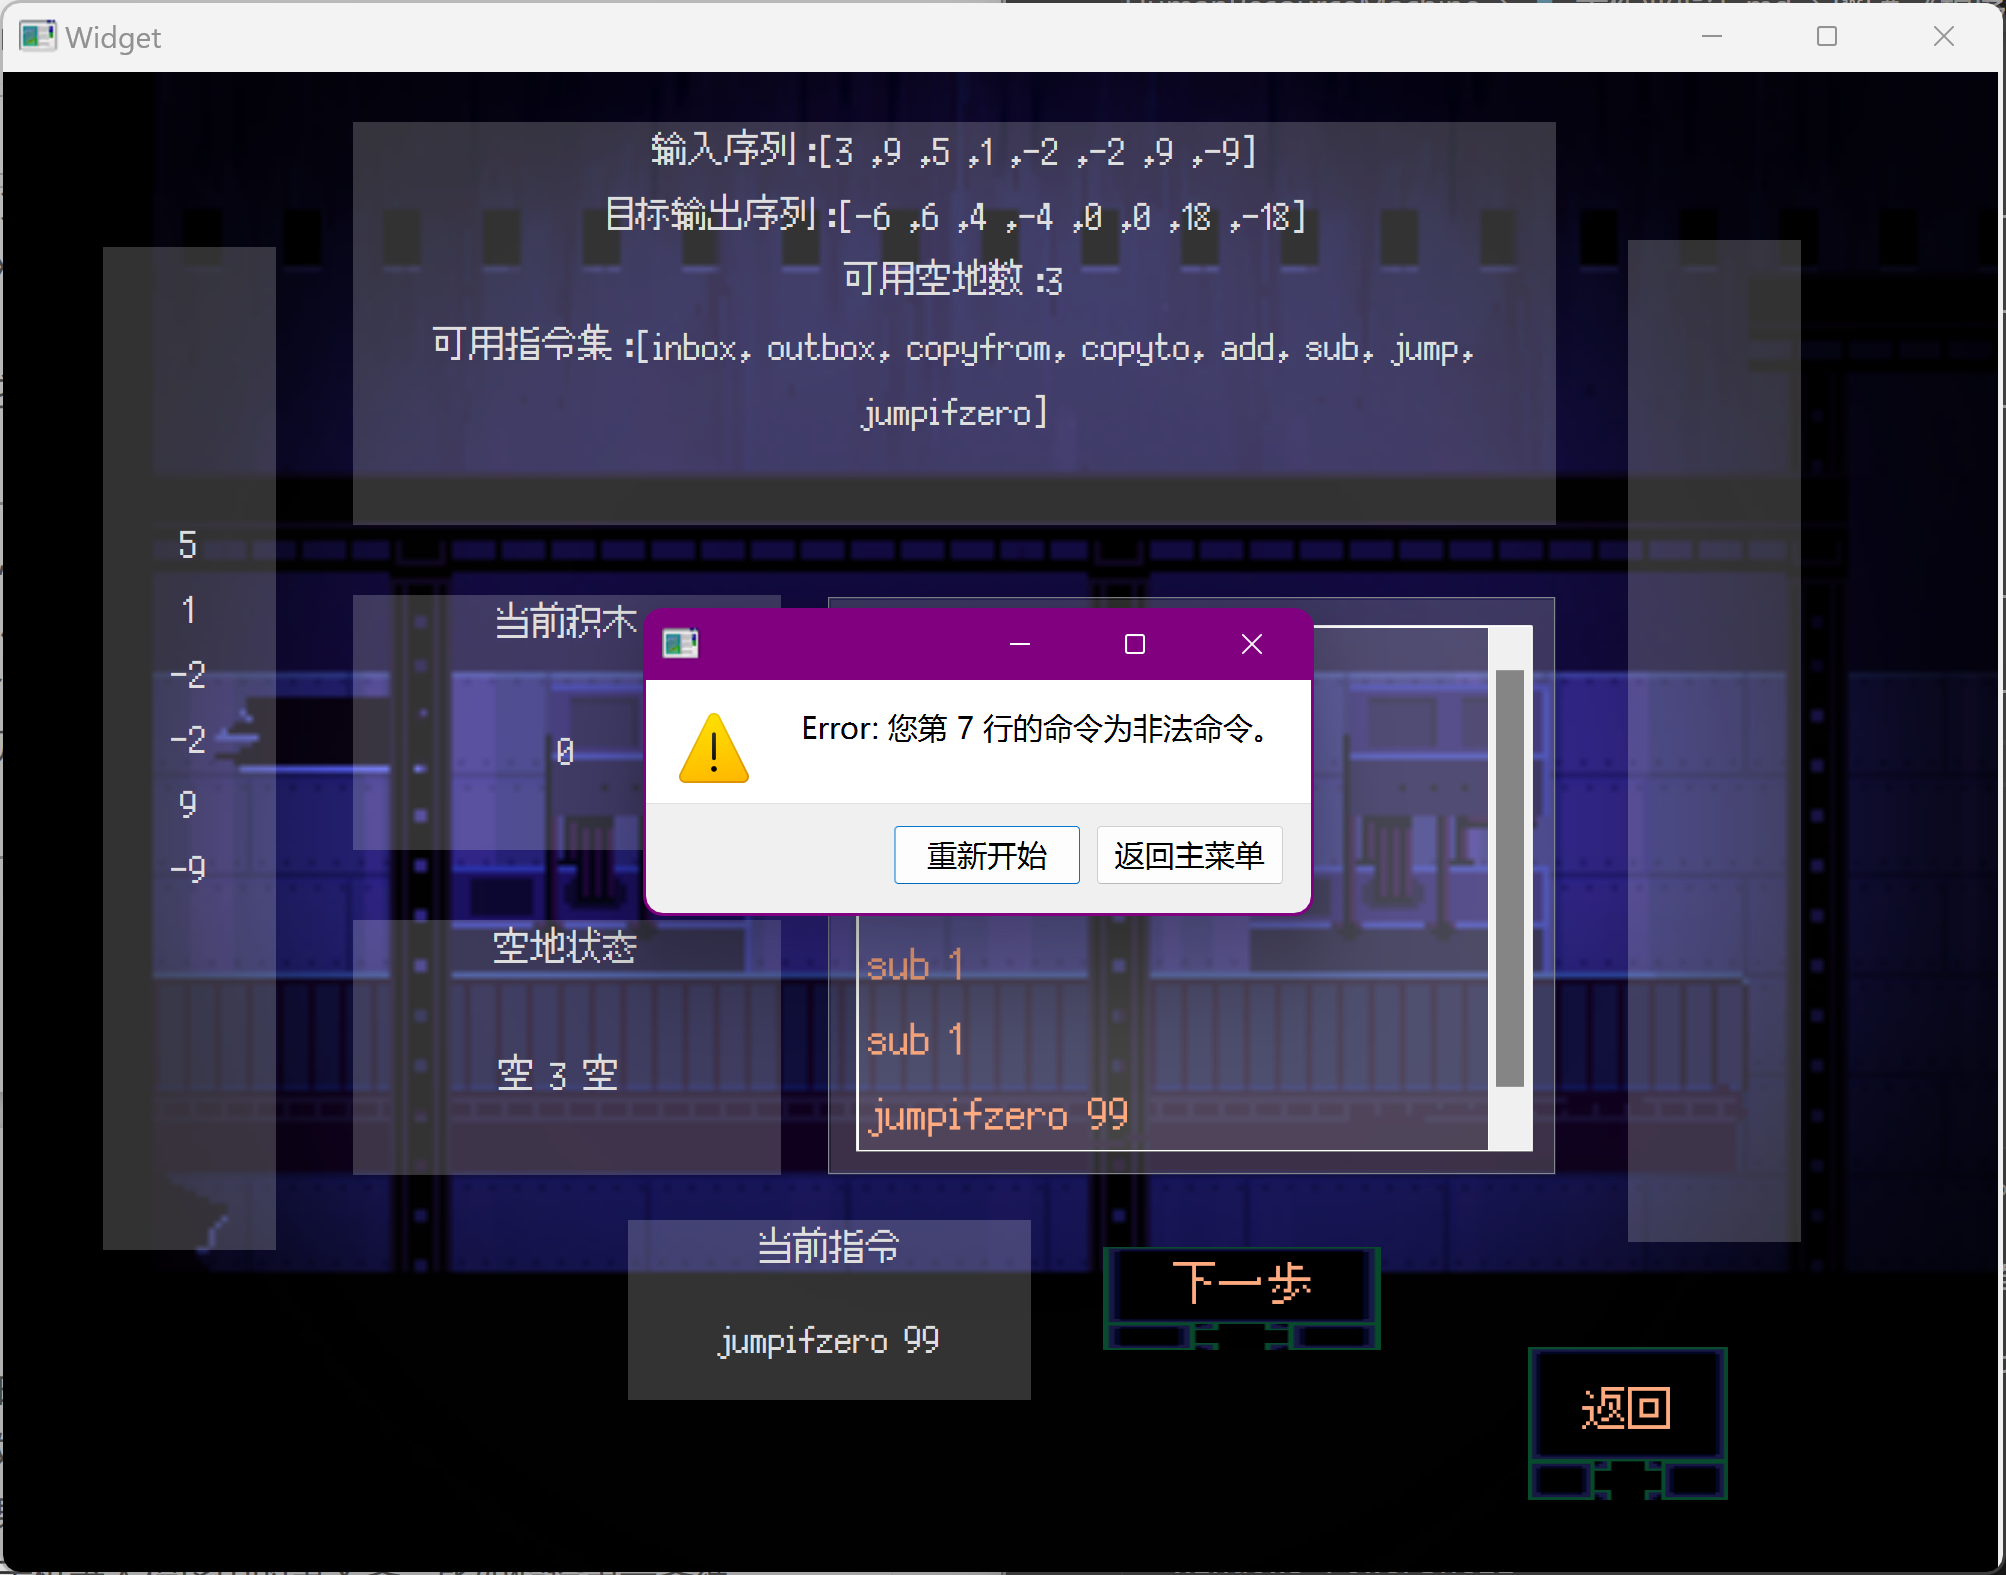Click the input queue value -9
This screenshot has height=1575, width=2006.
click(188, 868)
